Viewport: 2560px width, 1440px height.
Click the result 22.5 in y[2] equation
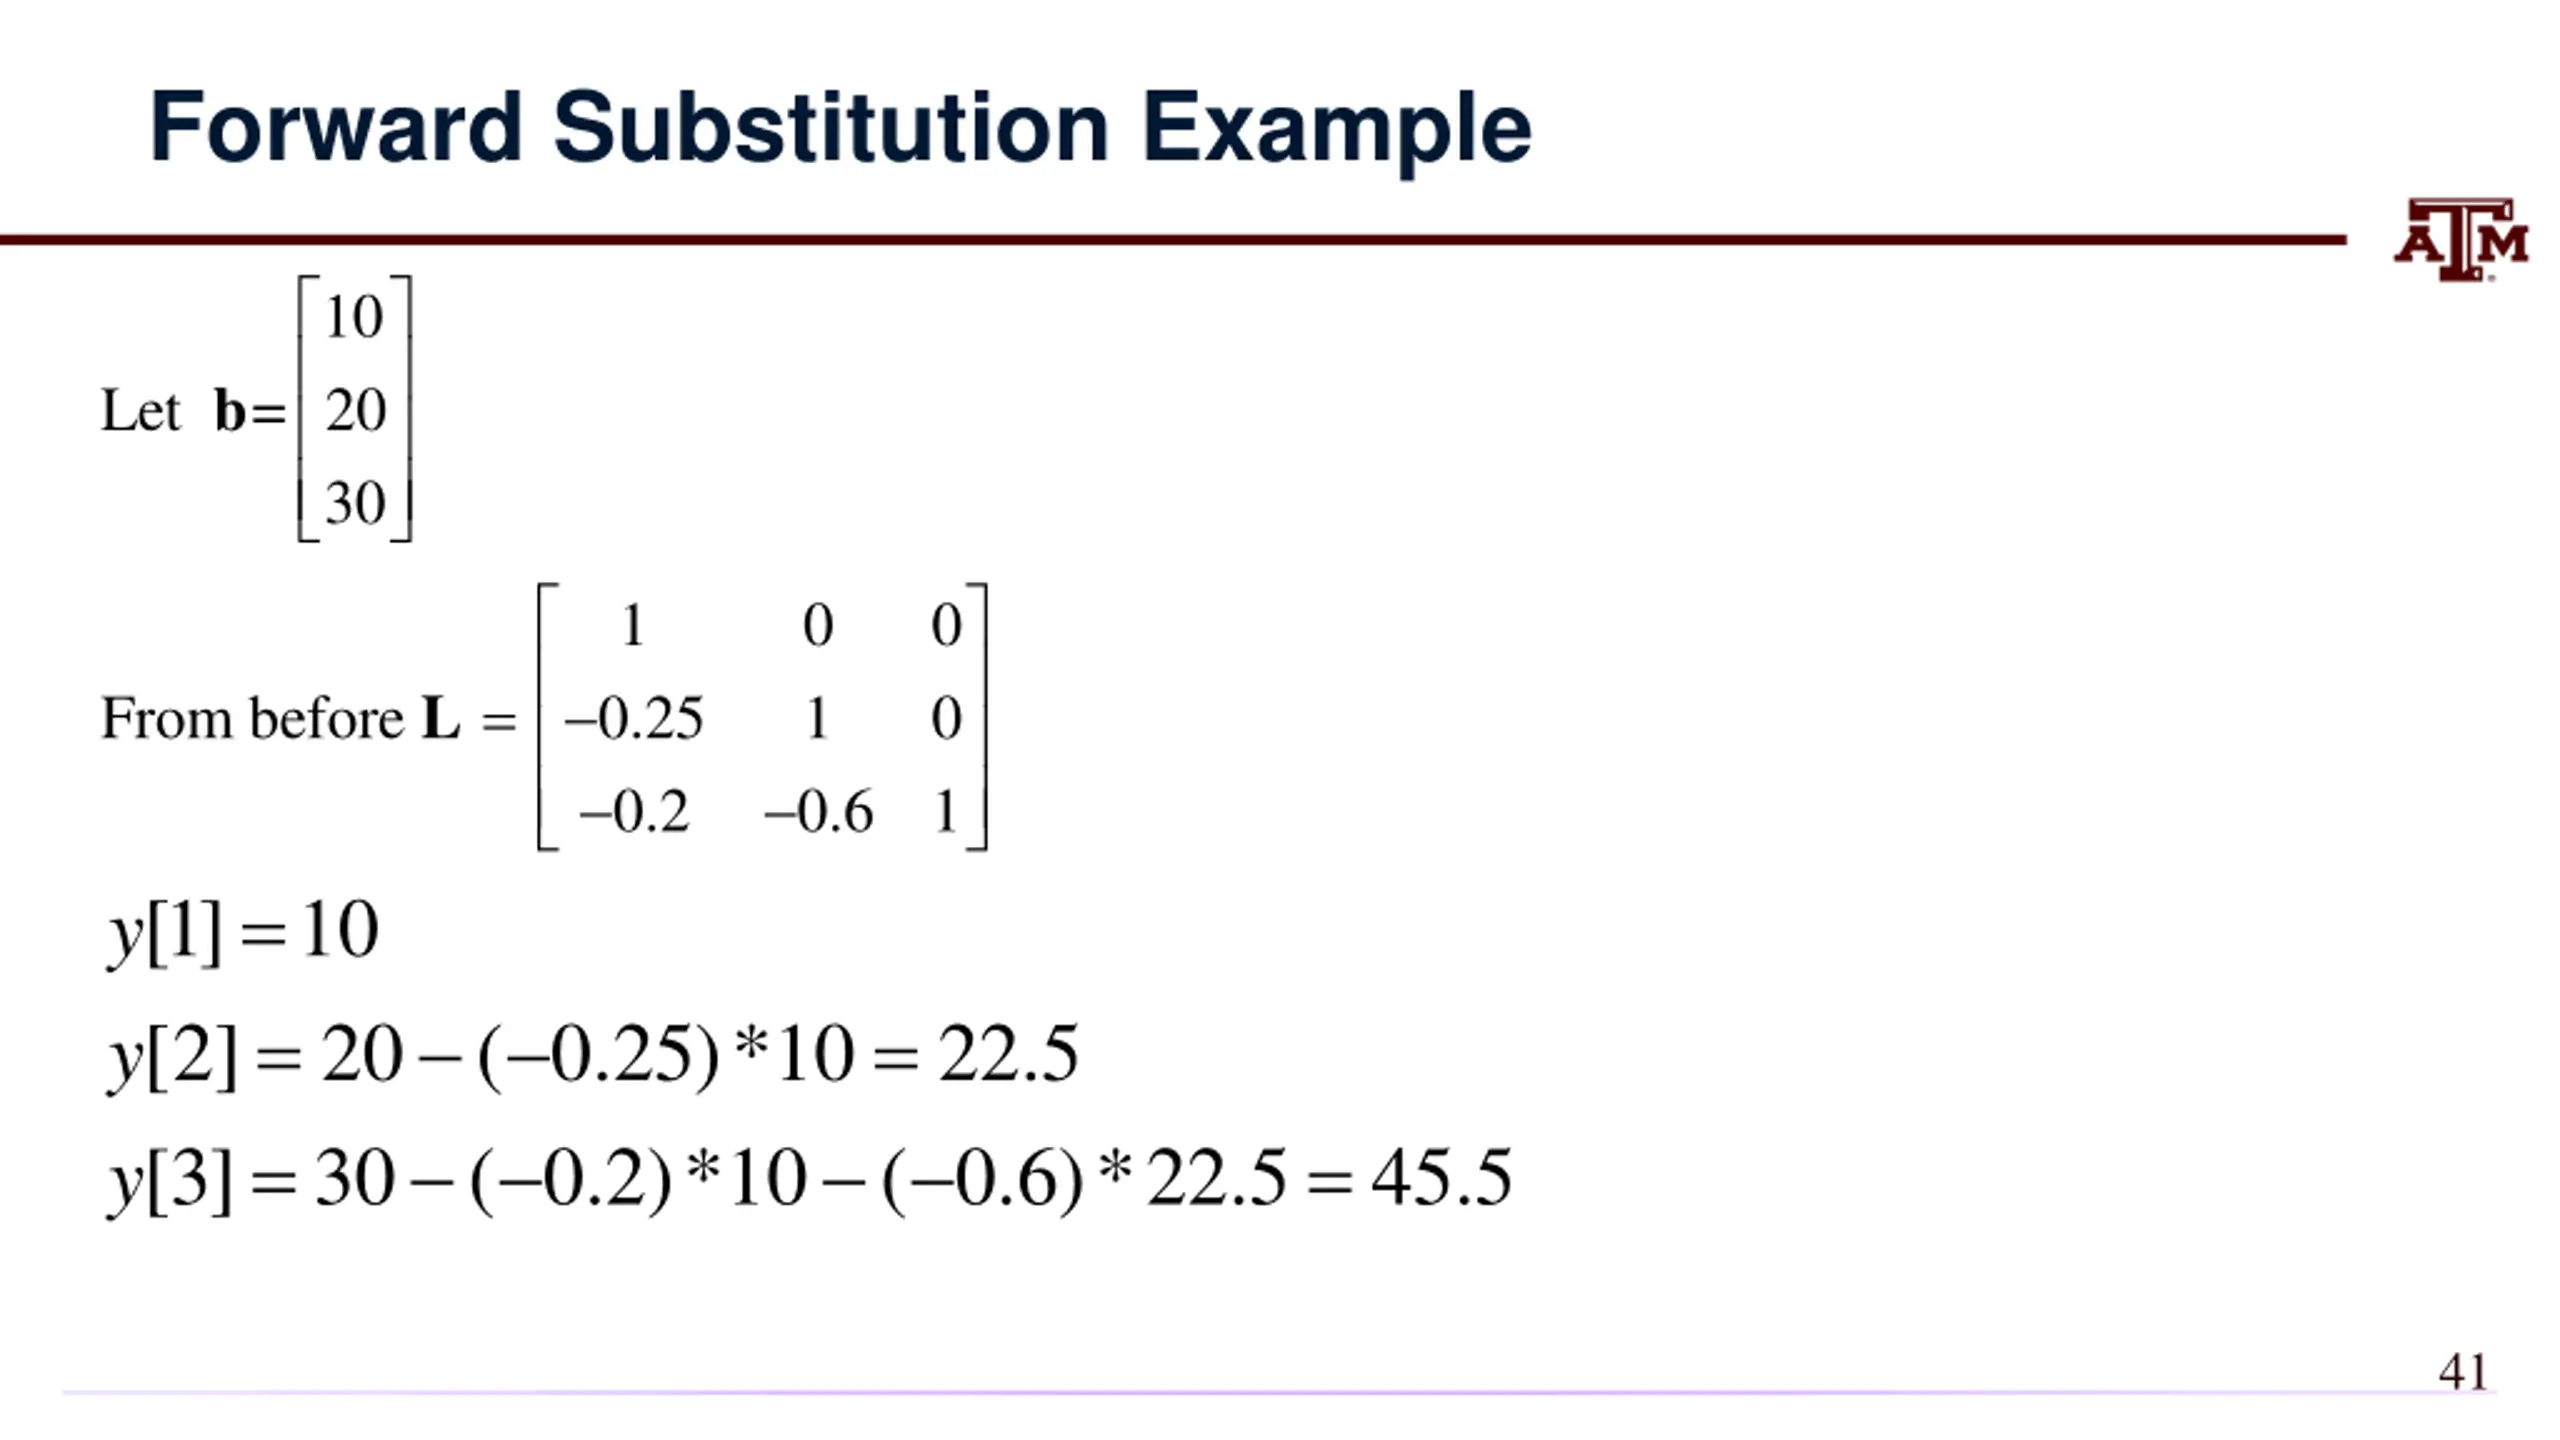[1008, 1054]
